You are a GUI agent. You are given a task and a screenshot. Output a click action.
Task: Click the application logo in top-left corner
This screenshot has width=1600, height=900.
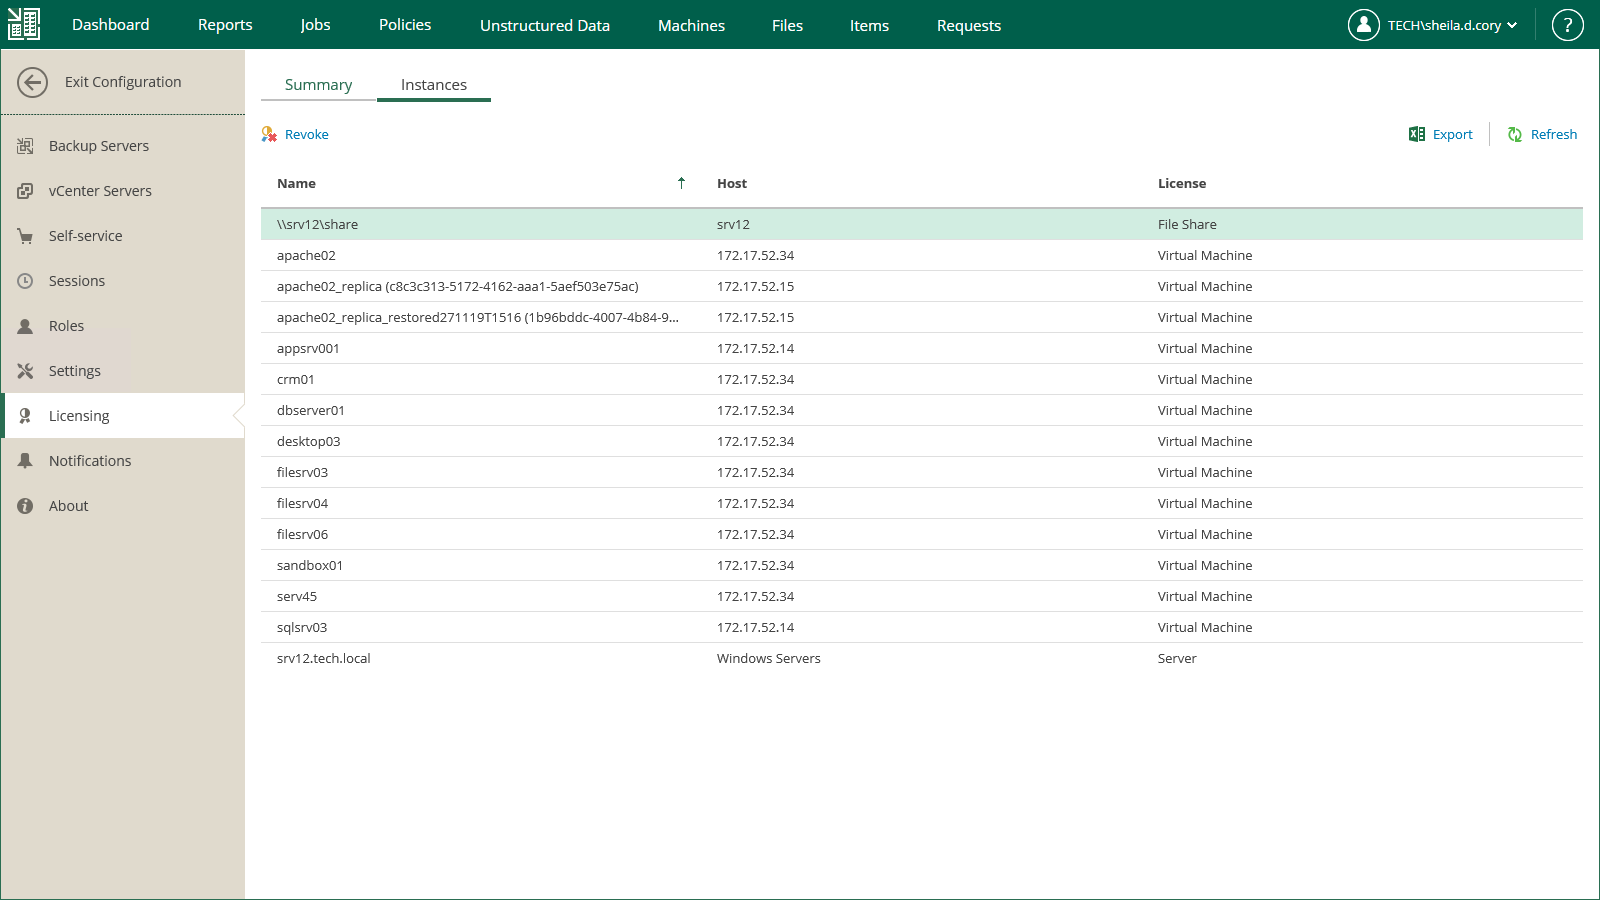point(24,24)
